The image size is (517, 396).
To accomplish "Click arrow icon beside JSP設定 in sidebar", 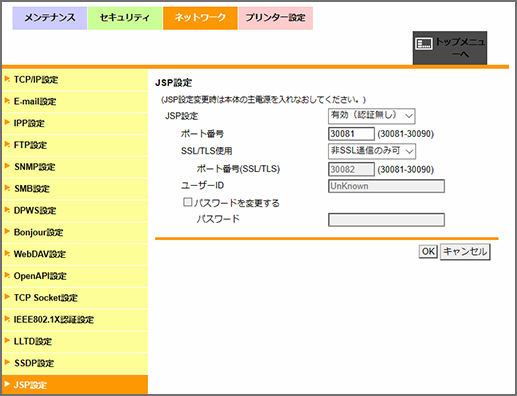I will [7, 384].
